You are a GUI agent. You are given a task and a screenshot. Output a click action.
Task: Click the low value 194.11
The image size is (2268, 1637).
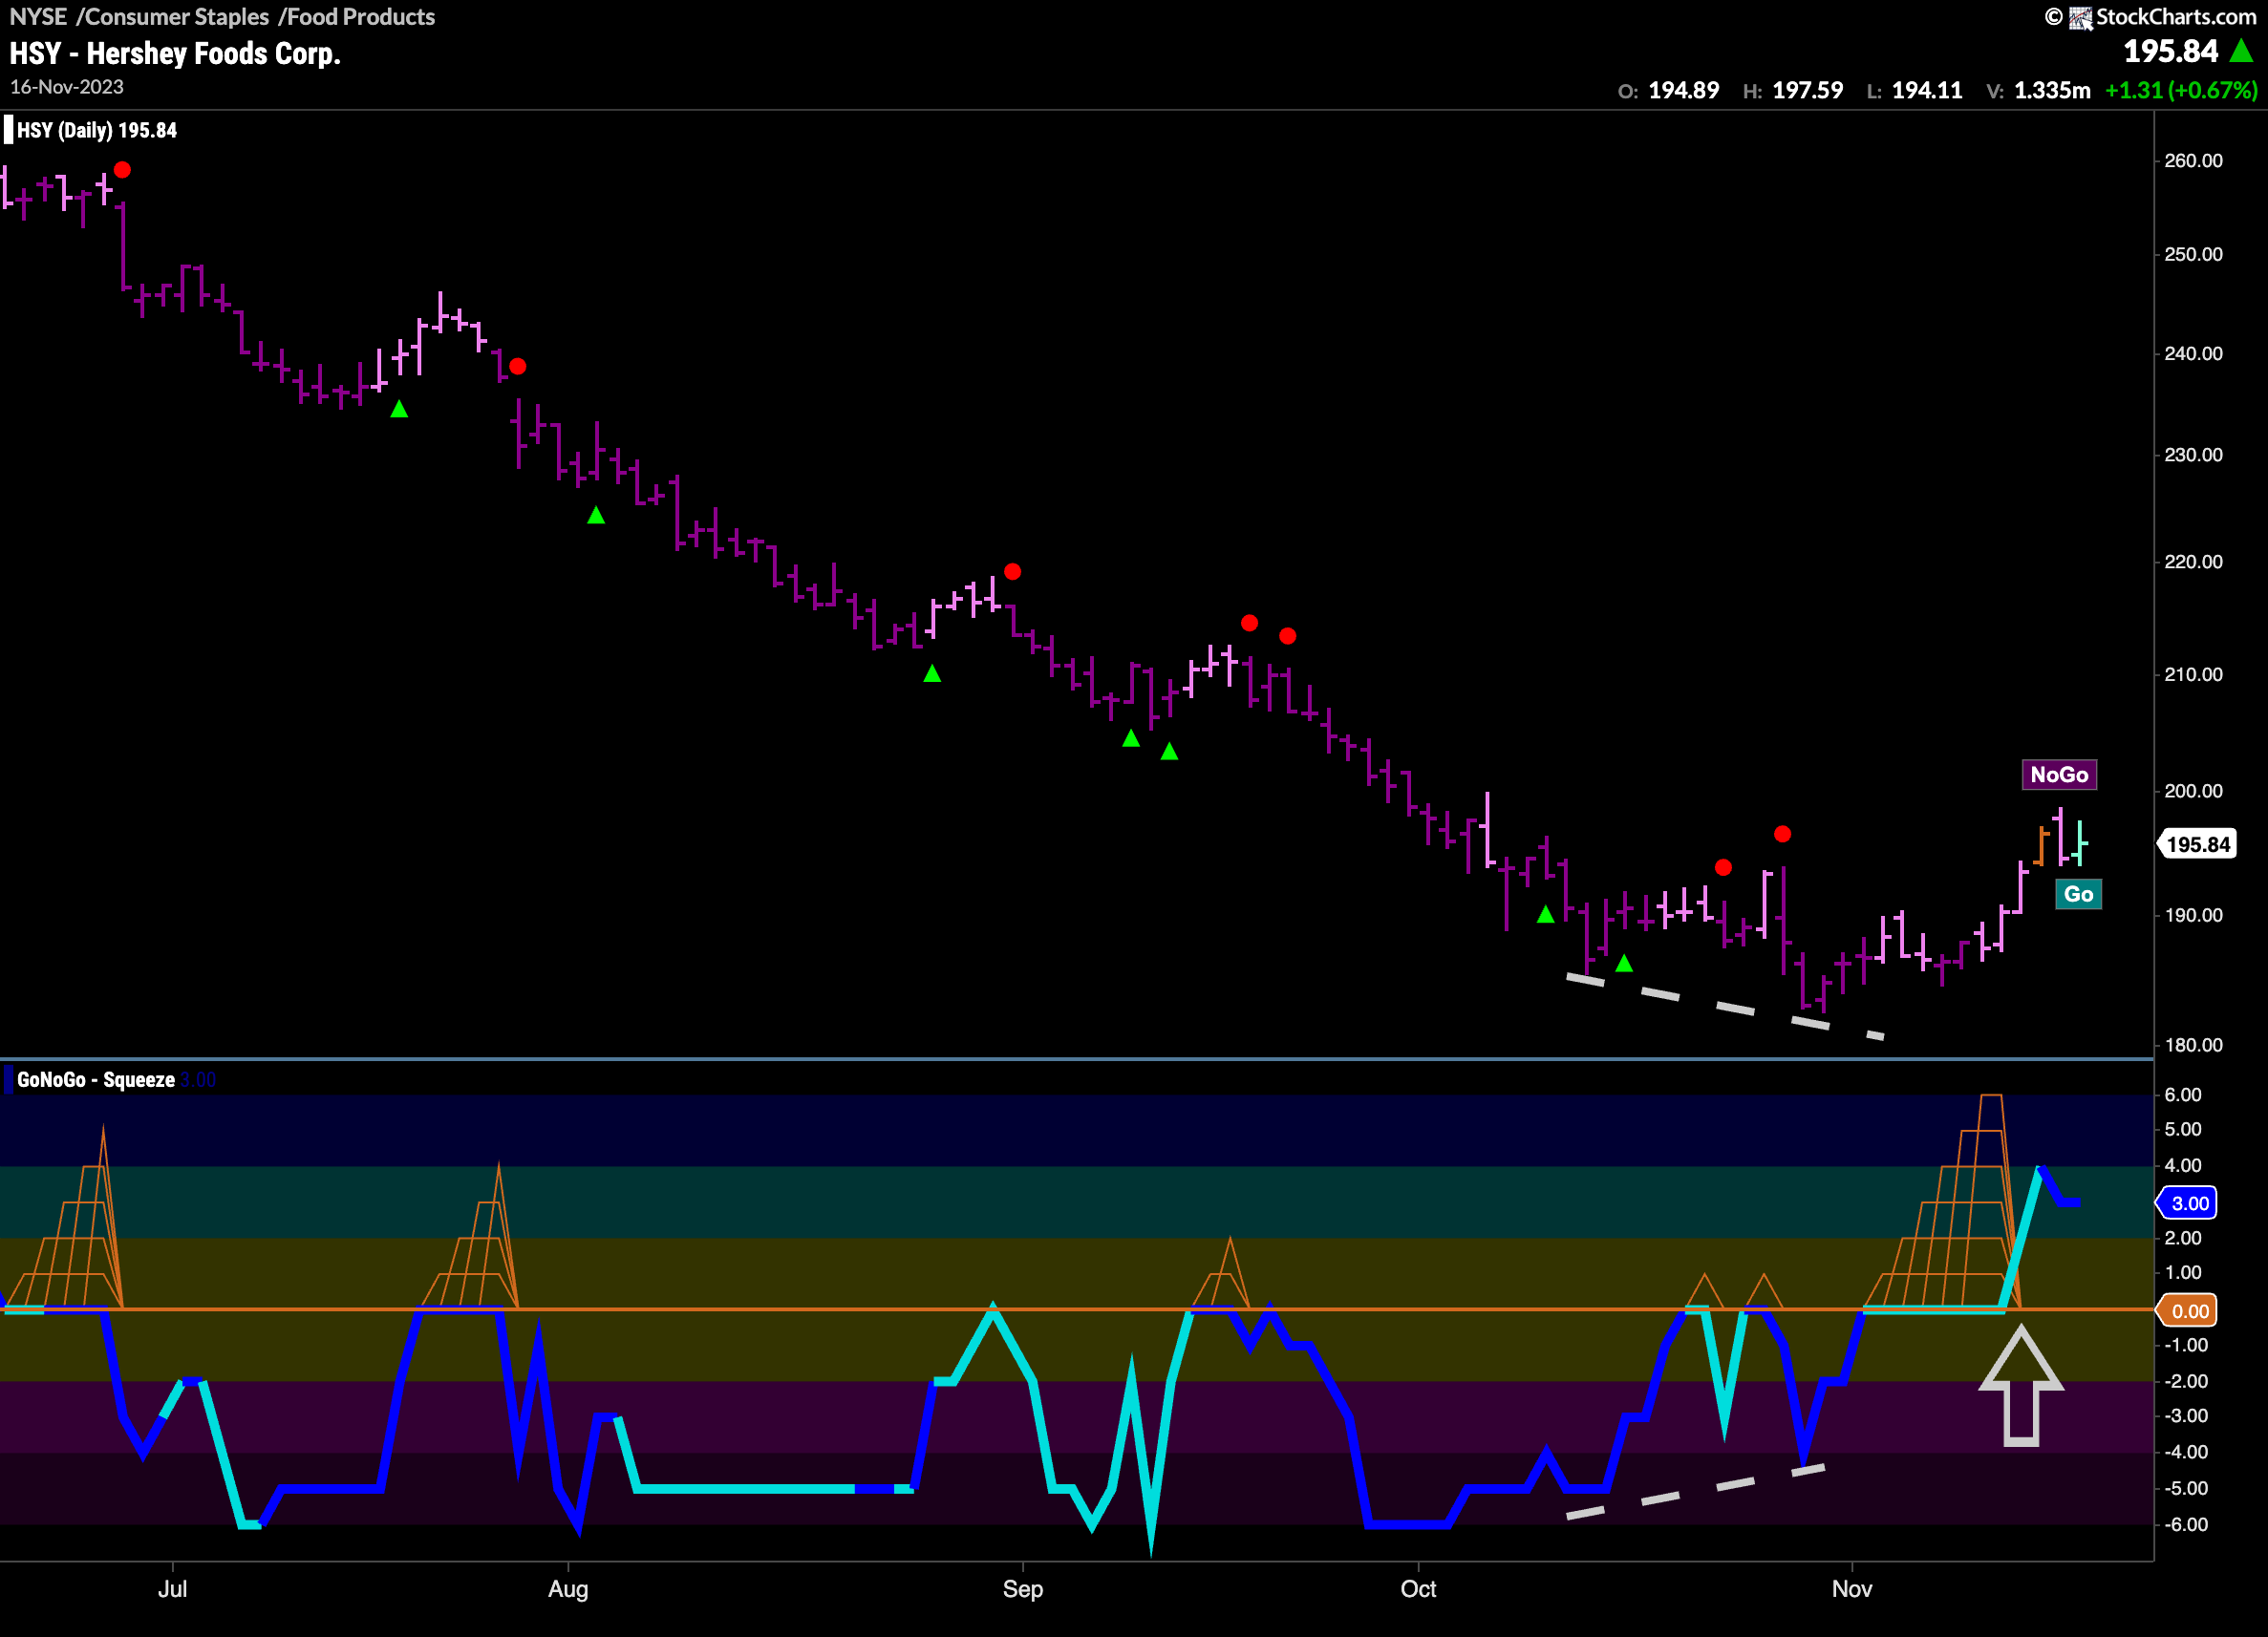(1927, 91)
